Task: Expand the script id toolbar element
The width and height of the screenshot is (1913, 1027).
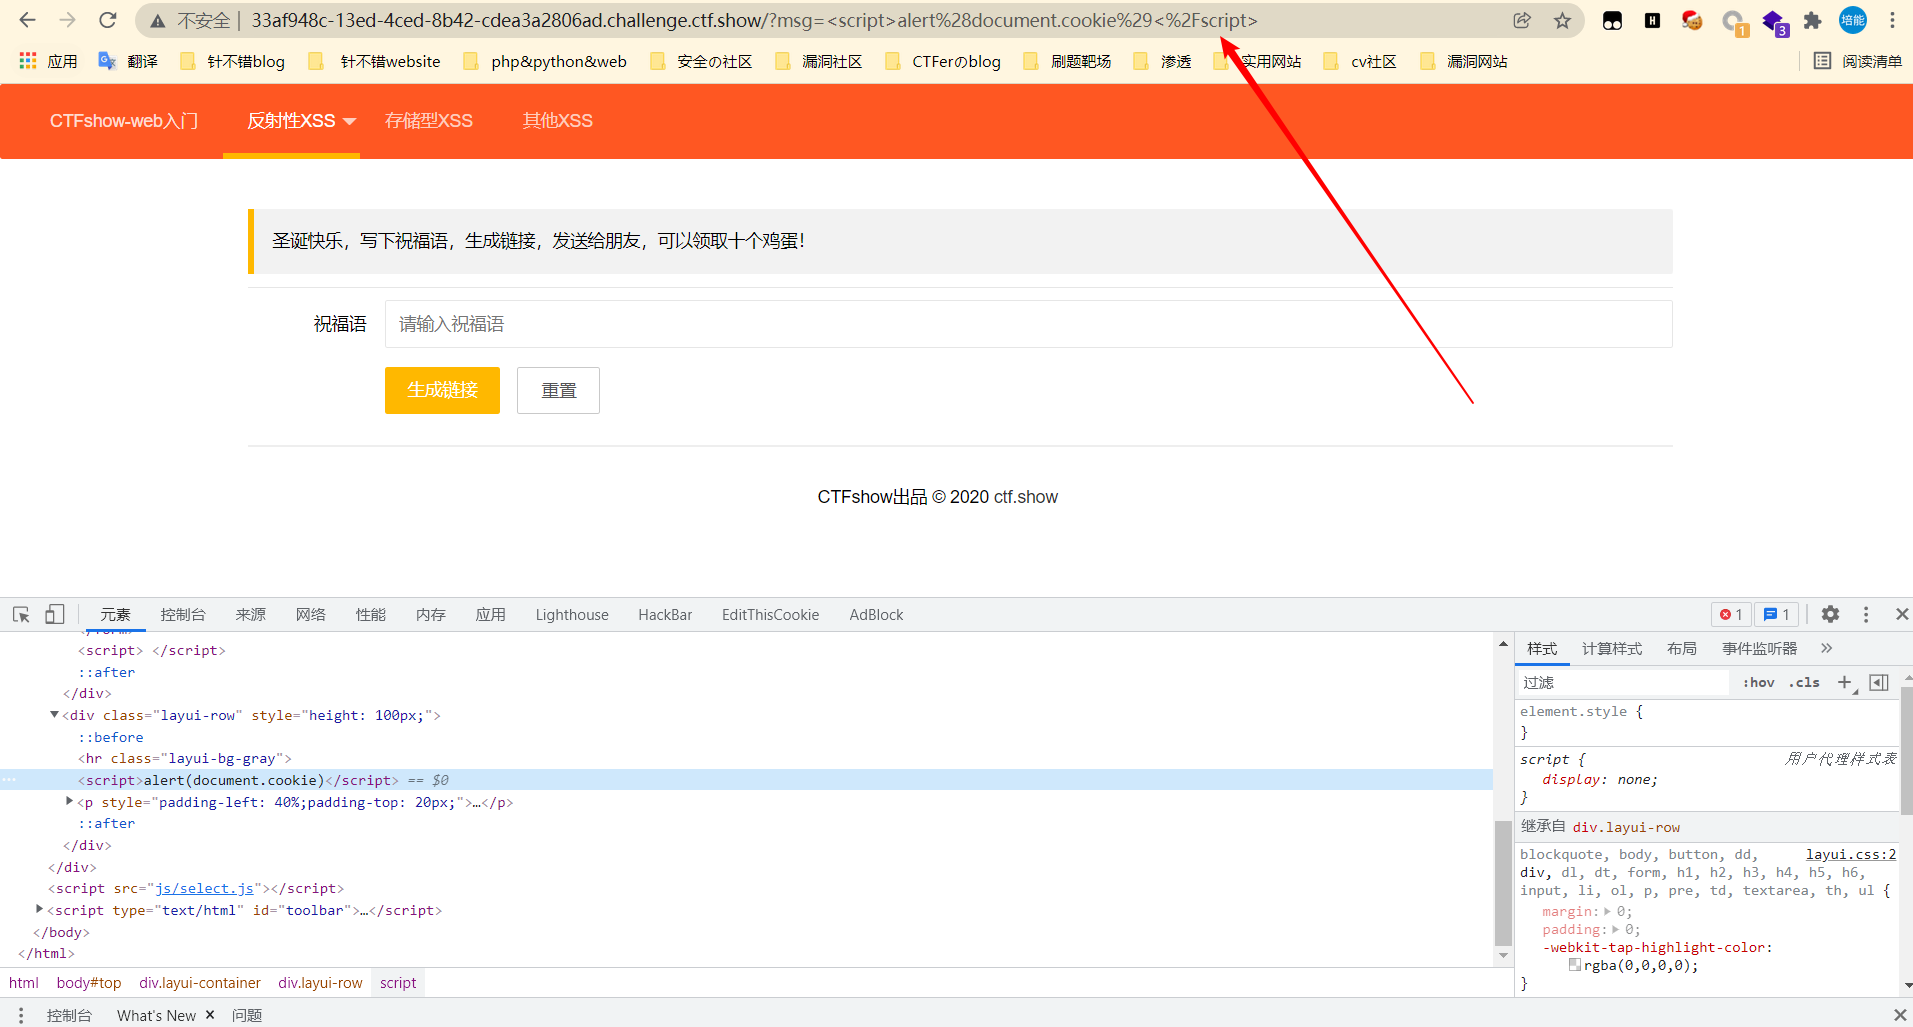Action: [x=39, y=909]
